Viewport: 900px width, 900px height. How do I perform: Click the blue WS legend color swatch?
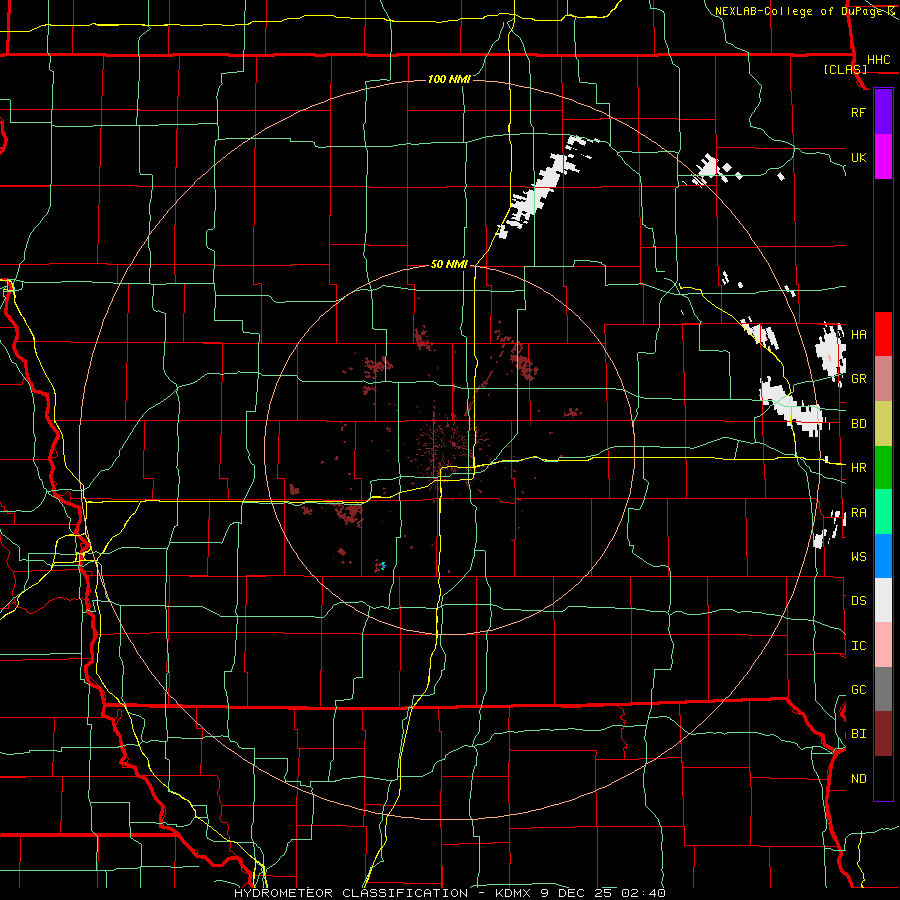883,556
